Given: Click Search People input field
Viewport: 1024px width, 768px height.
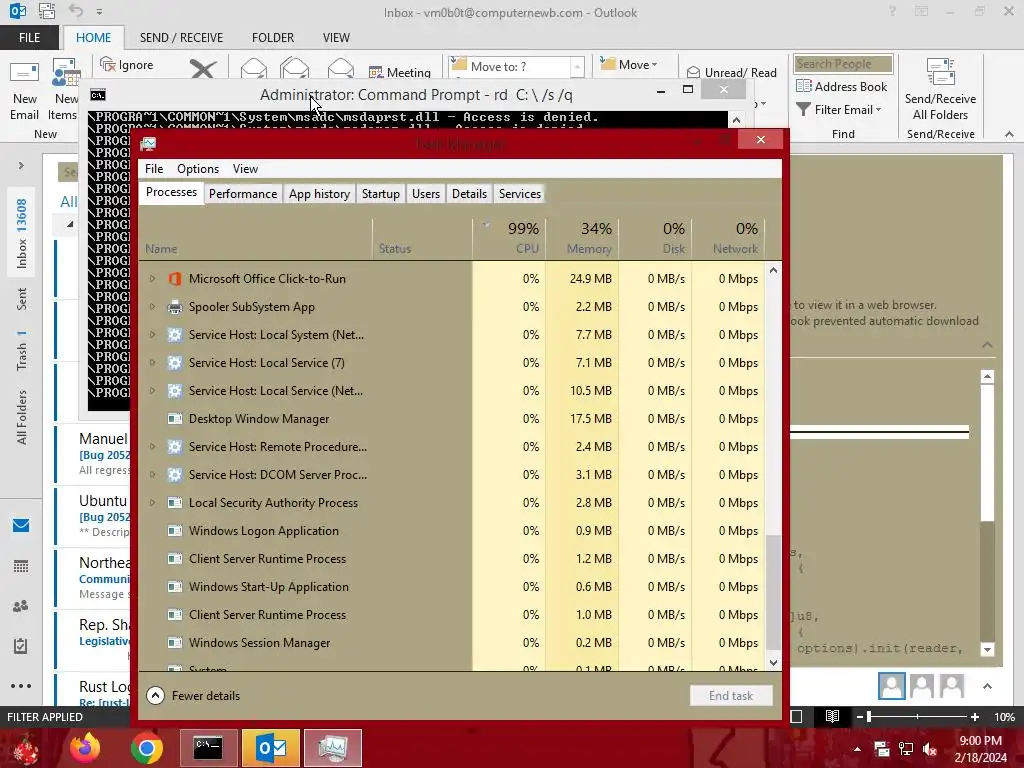Looking at the screenshot, I should [x=843, y=64].
